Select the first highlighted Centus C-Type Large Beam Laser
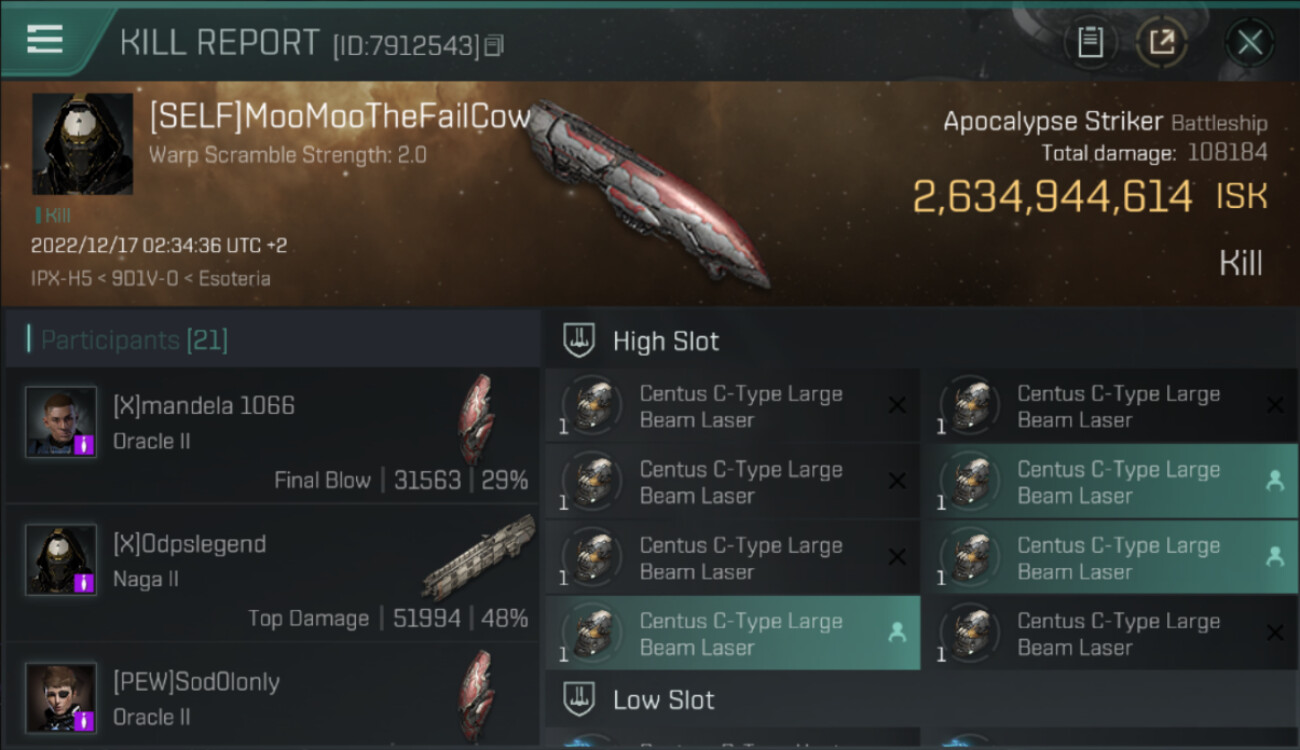 tap(1109, 482)
